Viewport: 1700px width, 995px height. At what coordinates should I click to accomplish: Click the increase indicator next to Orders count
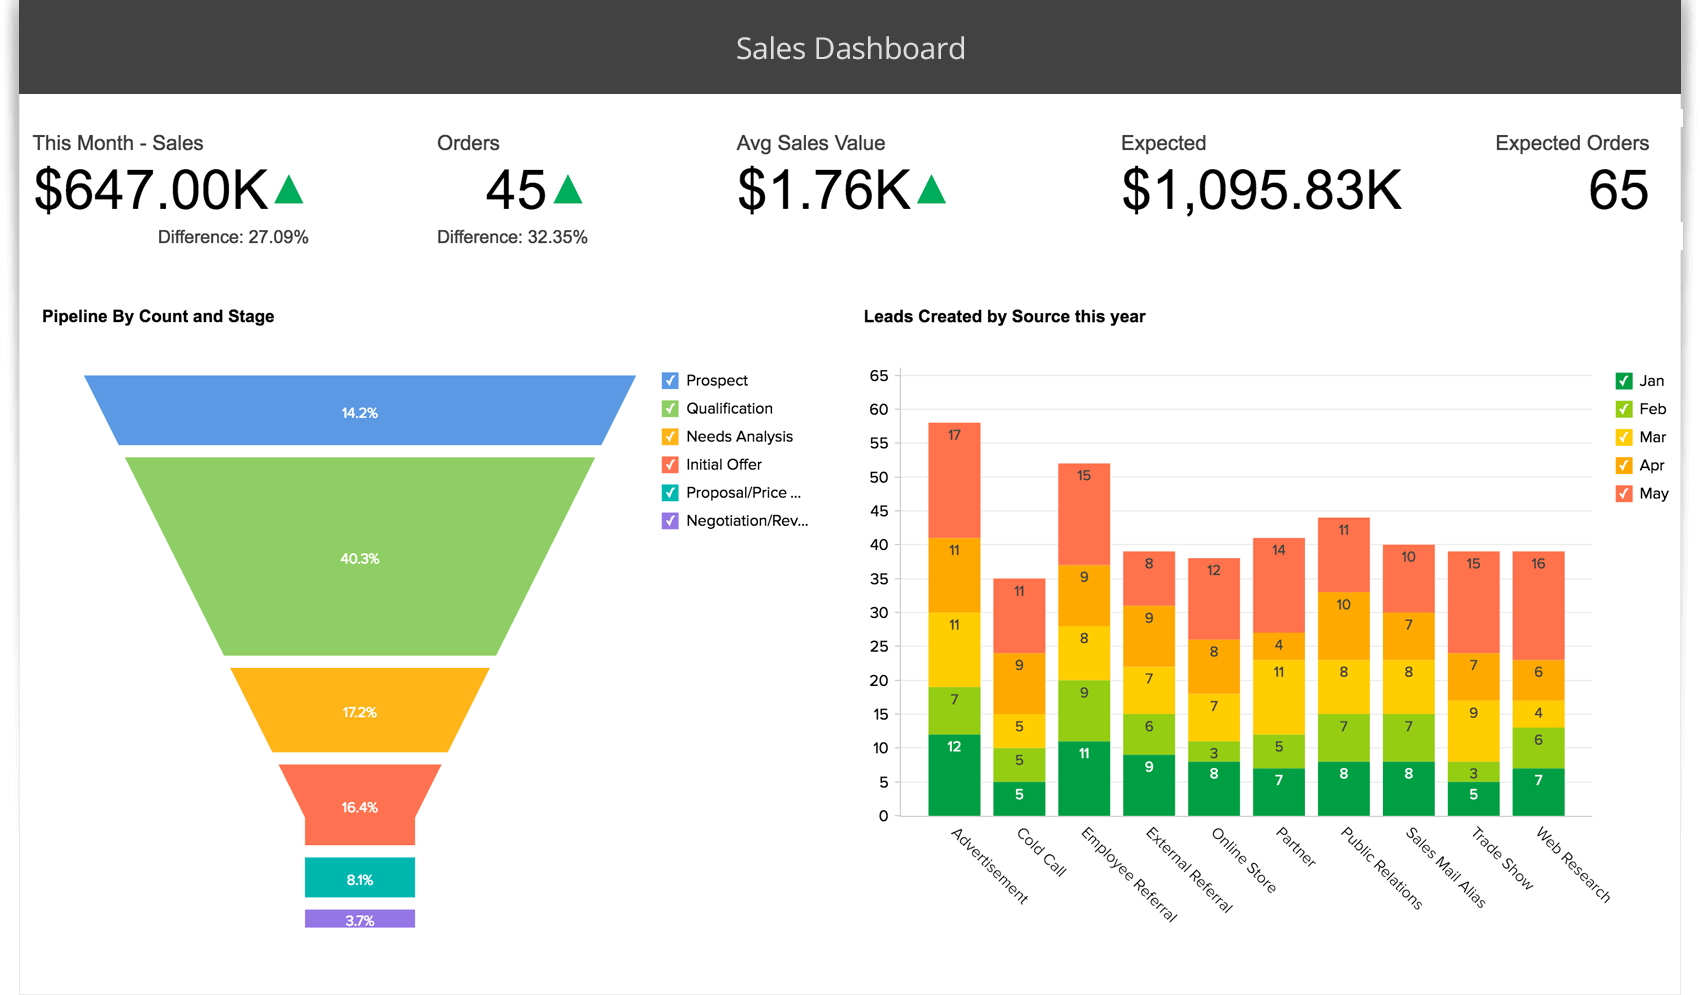click(x=568, y=189)
